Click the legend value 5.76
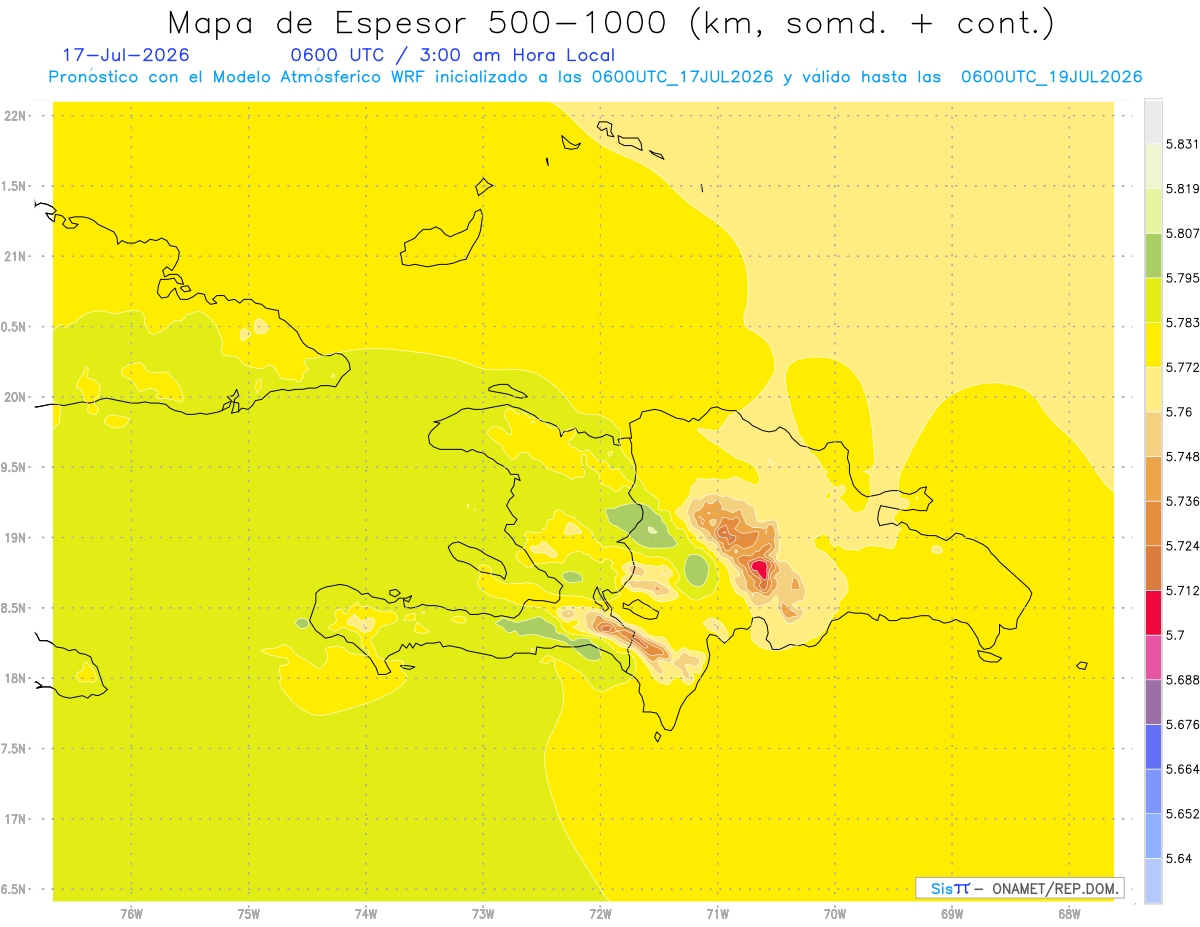This screenshot has height=927, width=1200. [1180, 411]
